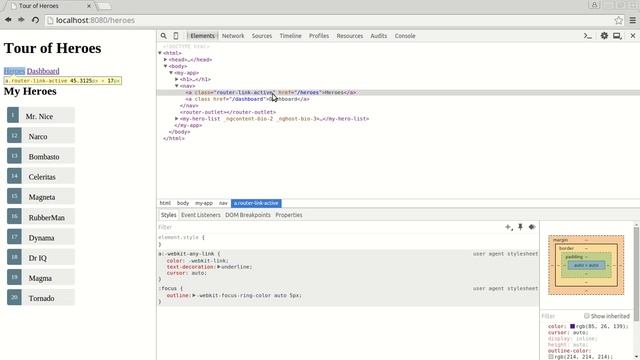The width and height of the screenshot is (640, 360).
Task: Expand the my-hero-list node
Action: click(177, 119)
